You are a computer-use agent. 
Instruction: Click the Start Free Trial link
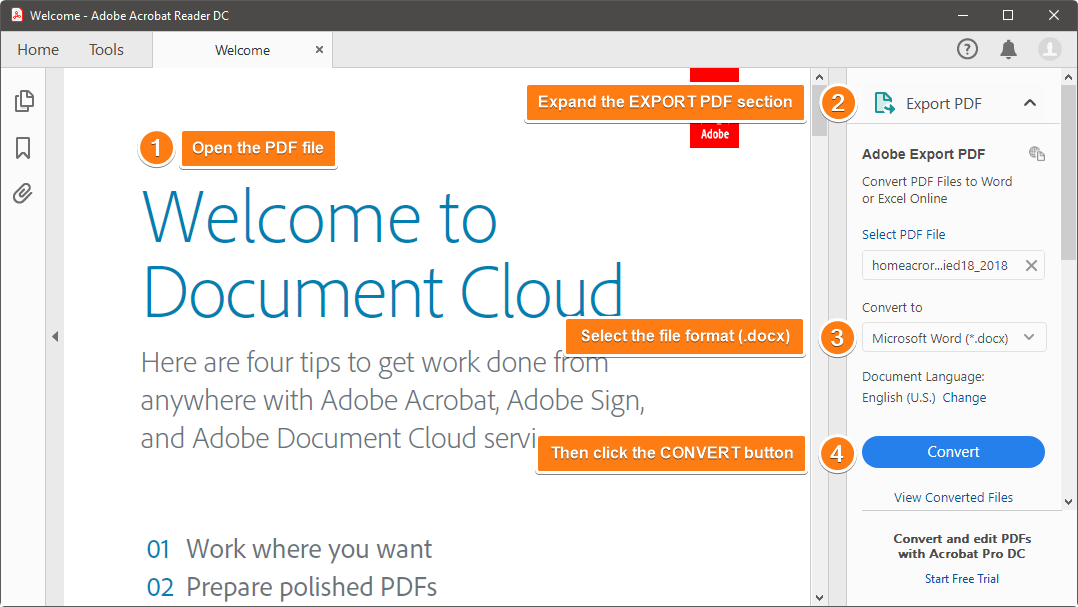point(961,578)
